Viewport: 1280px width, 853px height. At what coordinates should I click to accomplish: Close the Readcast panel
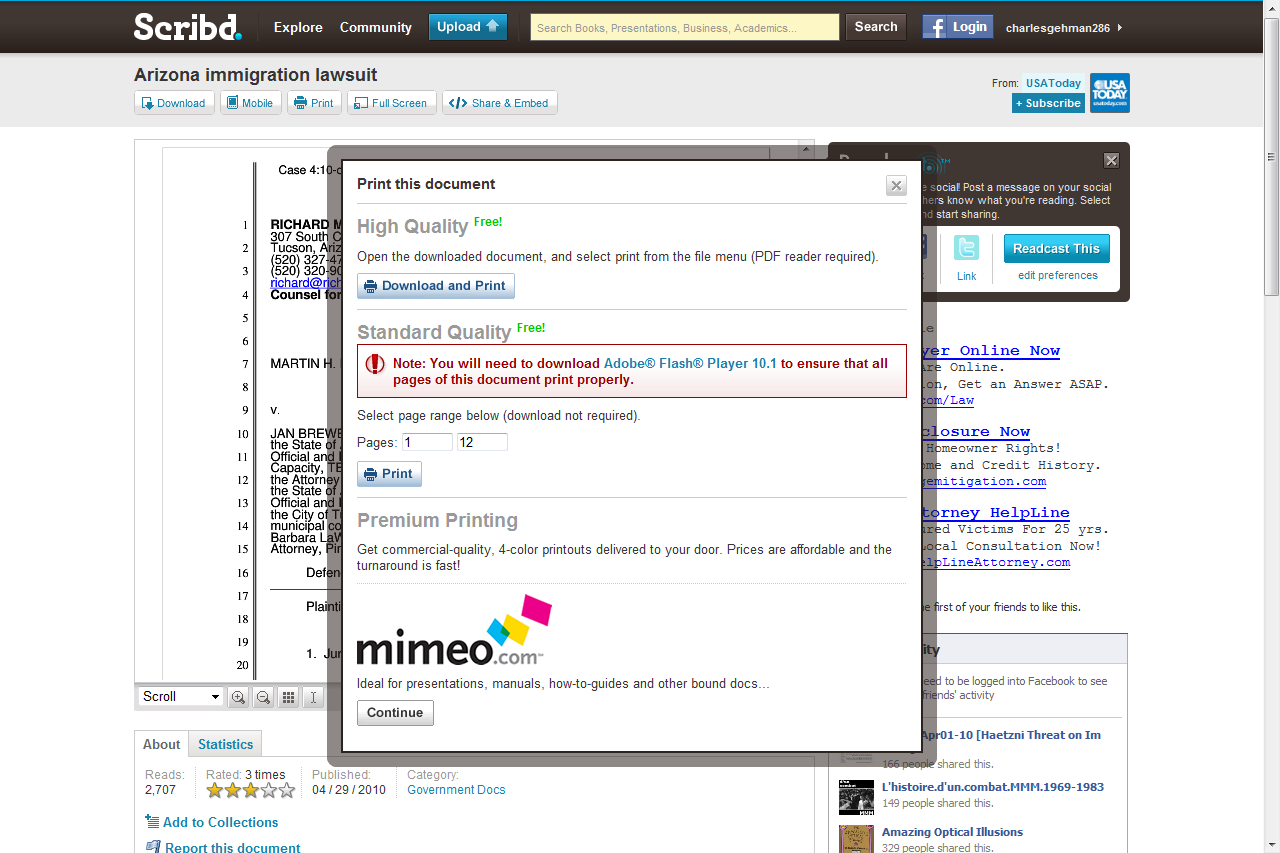(1111, 160)
